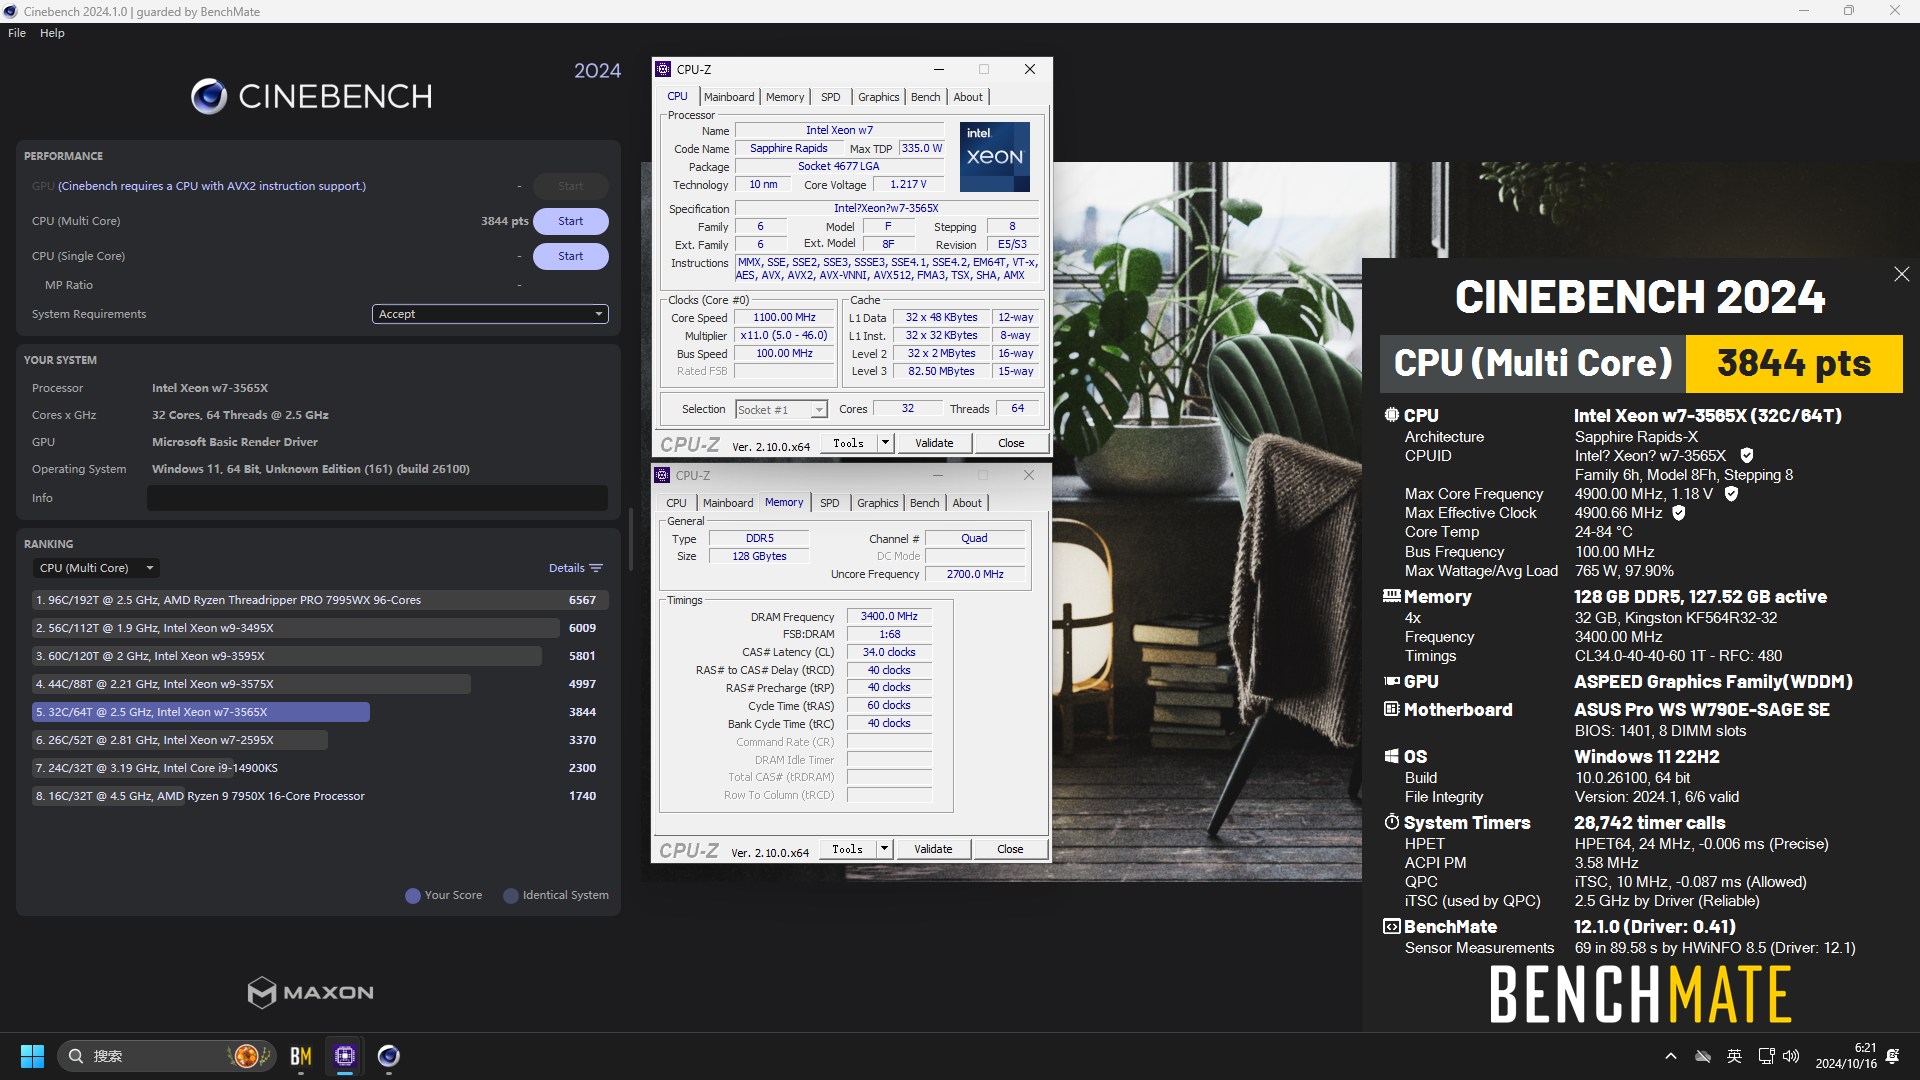
Task: Switch to Memory tab in top CPU-Z
Action: tap(785, 97)
